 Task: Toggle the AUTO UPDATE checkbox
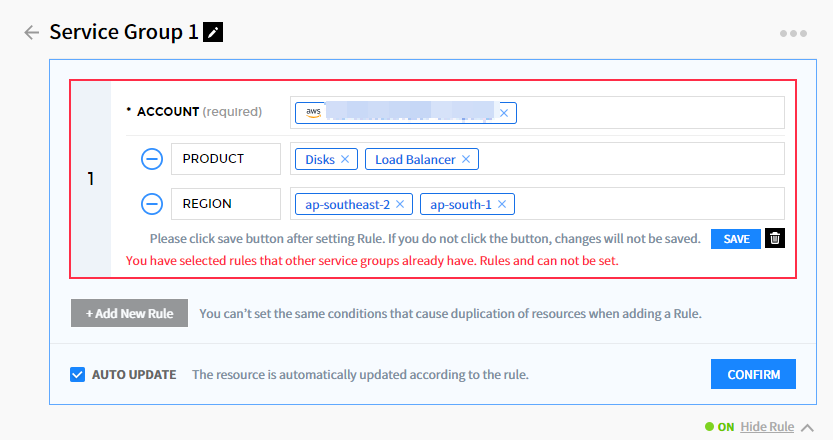tap(77, 375)
